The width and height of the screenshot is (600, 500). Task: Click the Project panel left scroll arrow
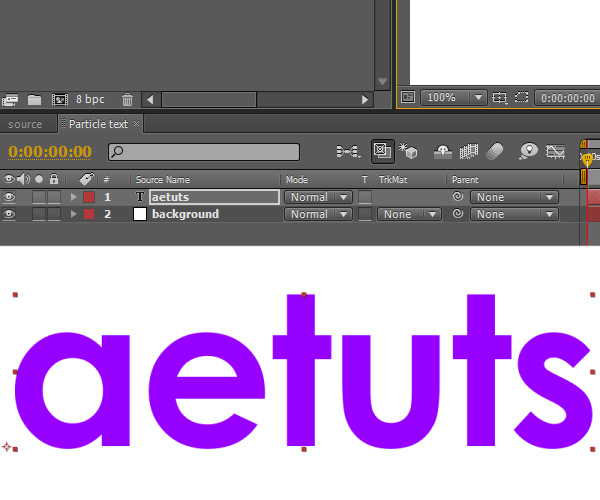coord(150,100)
